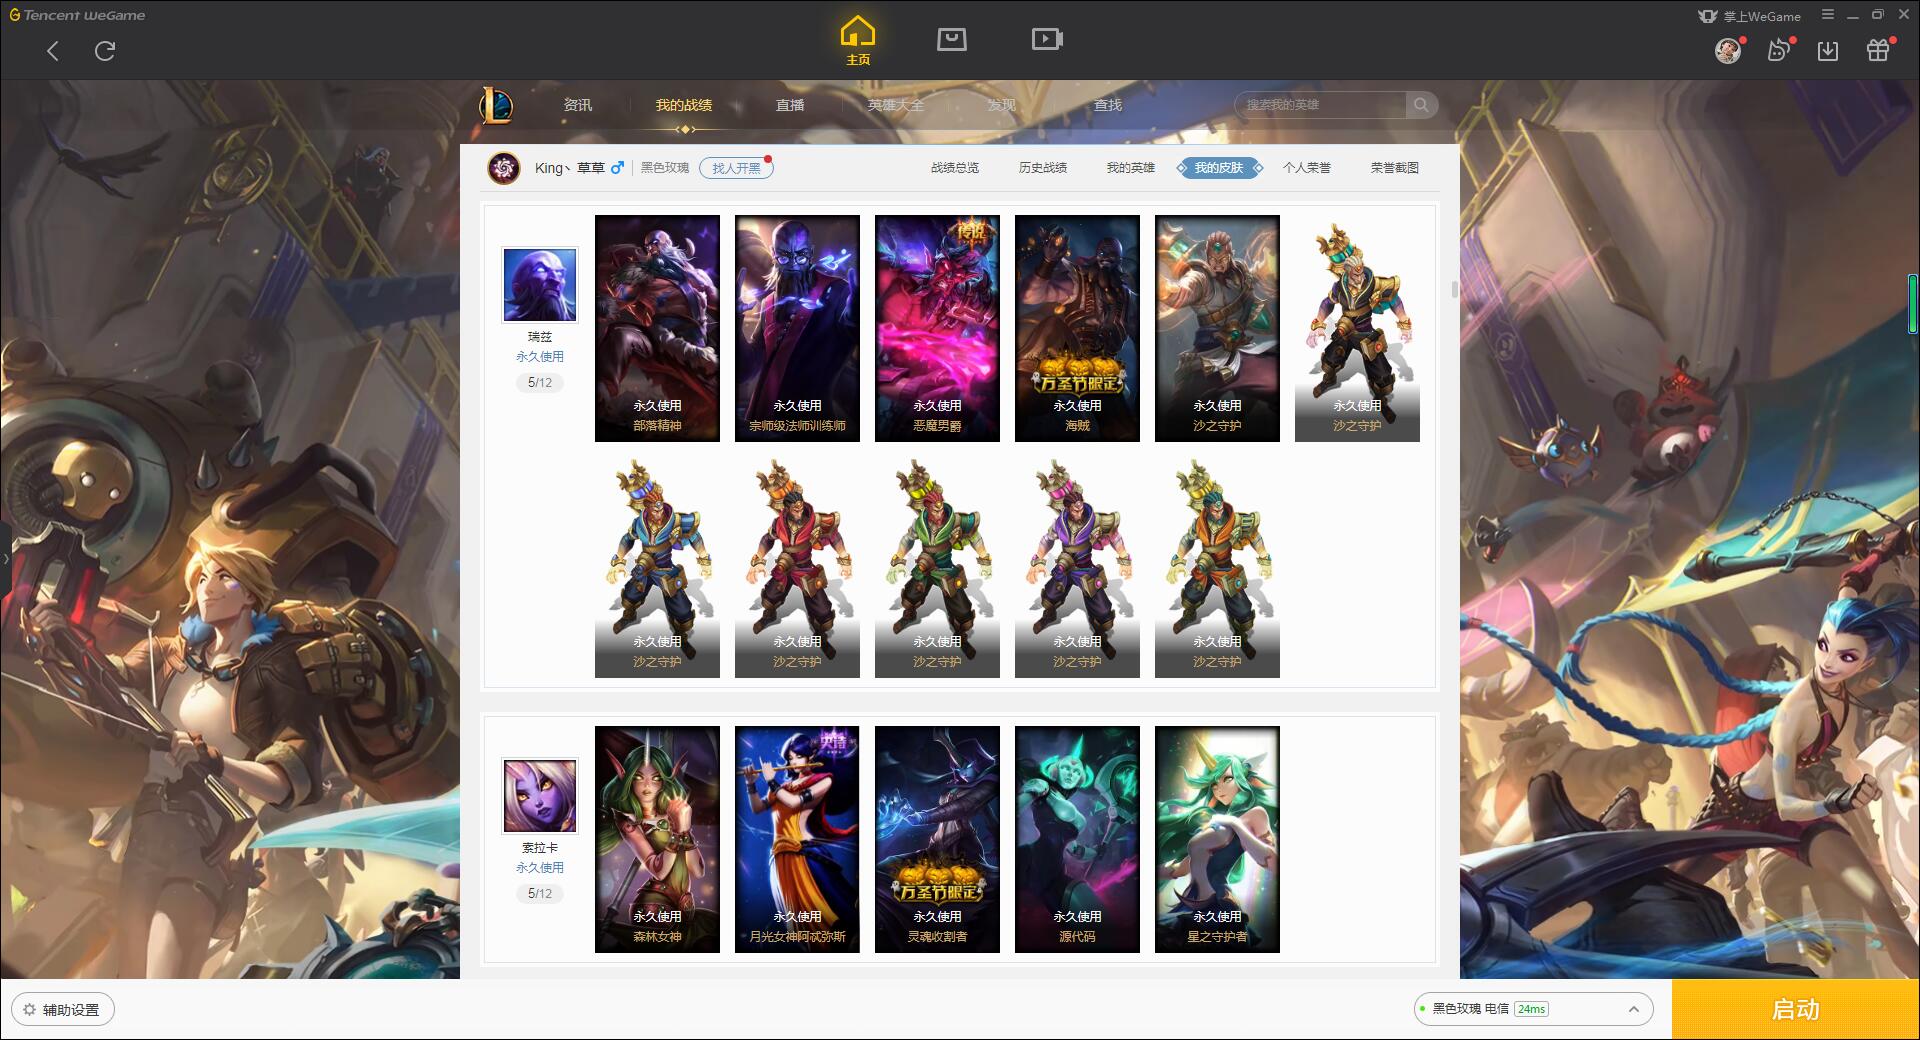Click the male gender icon by the name

pos(617,167)
